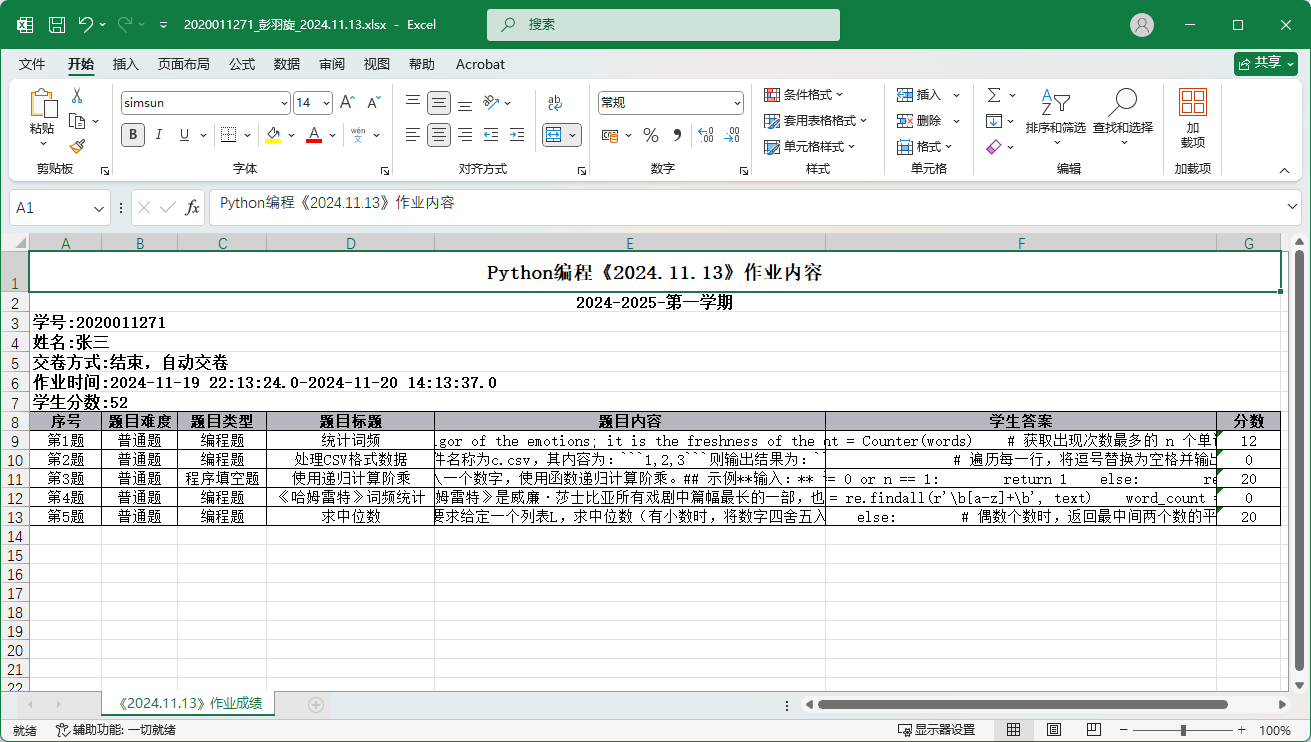Click the accessibility 辅助功能 status item
This screenshot has height=742, width=1311.
116,730
